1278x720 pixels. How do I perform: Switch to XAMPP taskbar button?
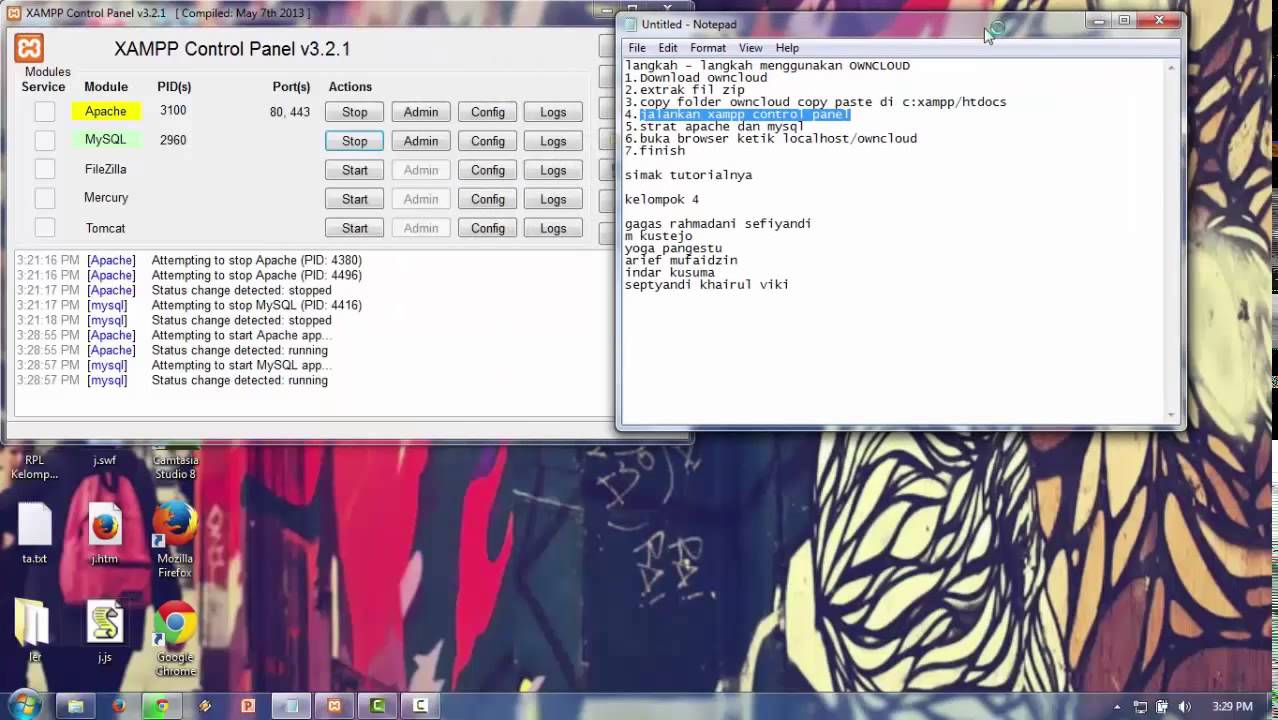tap(334, 706)
